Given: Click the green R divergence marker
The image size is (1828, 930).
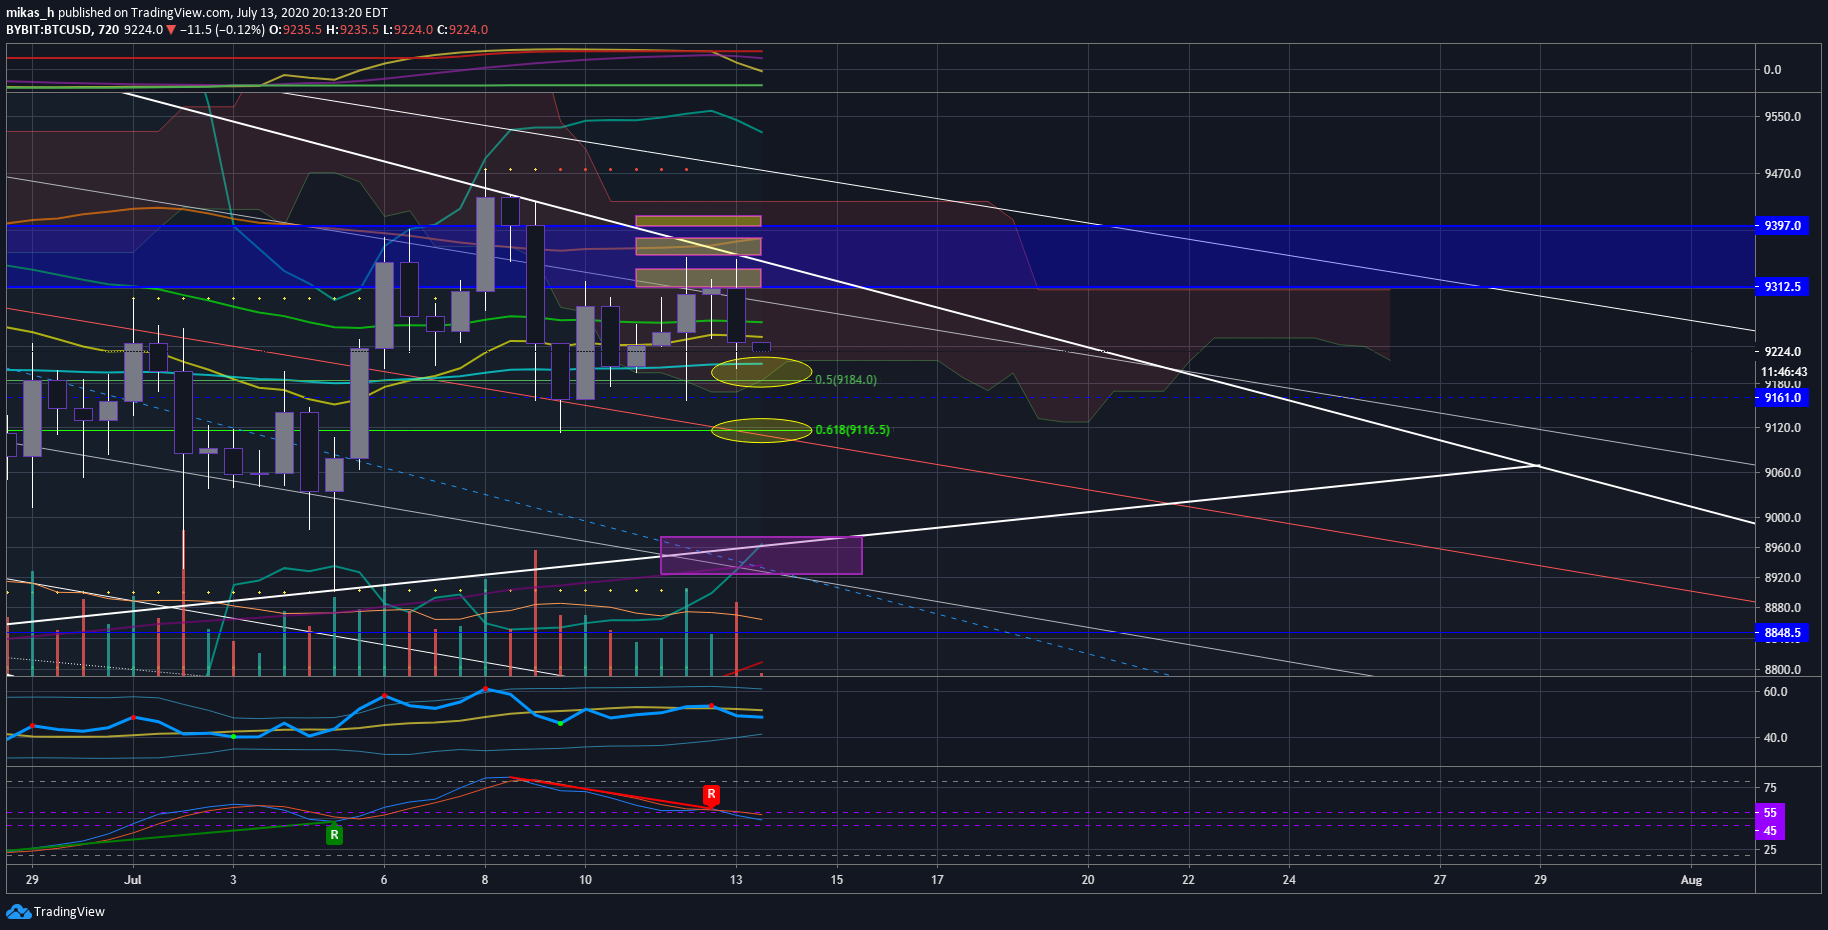Looking at the screenshot, I should click(334, 835).
